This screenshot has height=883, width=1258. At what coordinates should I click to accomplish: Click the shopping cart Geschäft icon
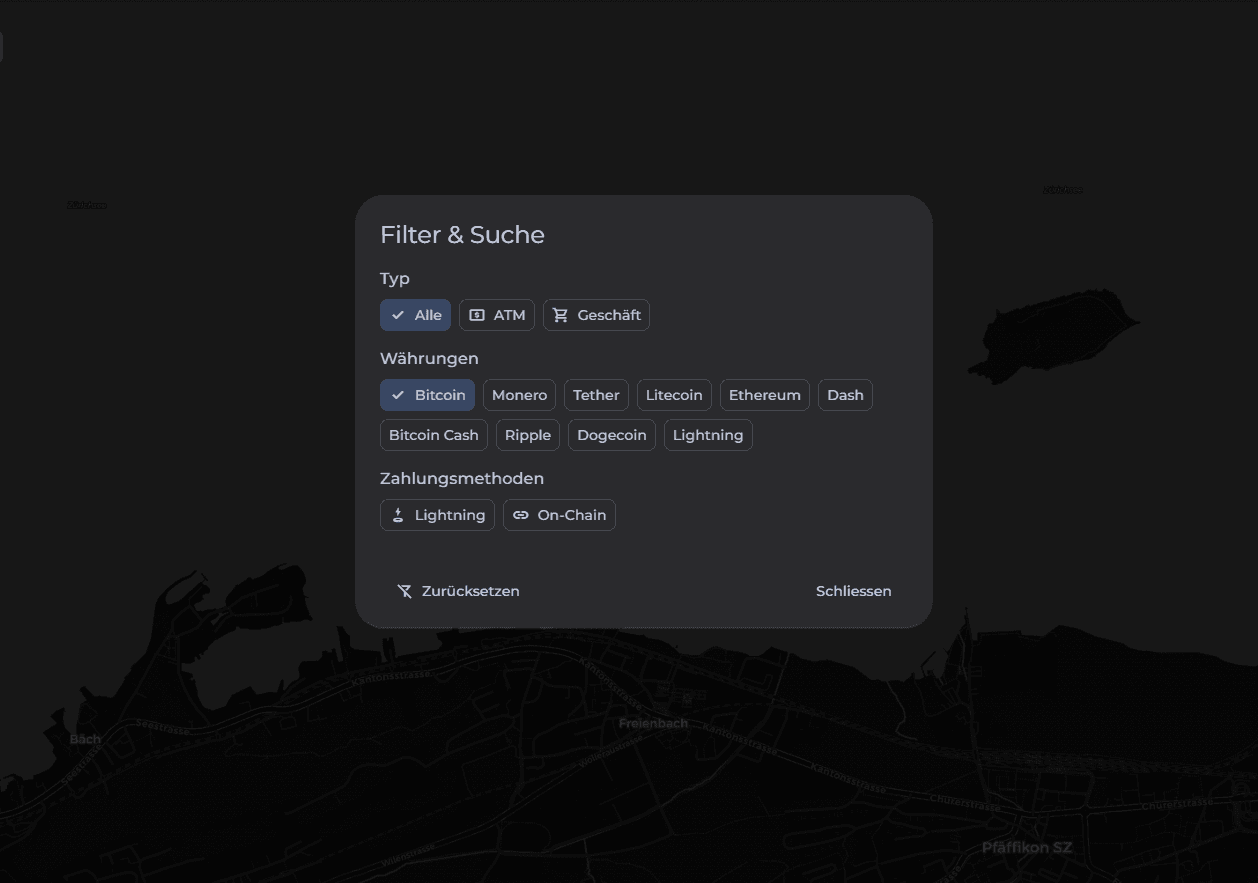click(x=560, y=315)
